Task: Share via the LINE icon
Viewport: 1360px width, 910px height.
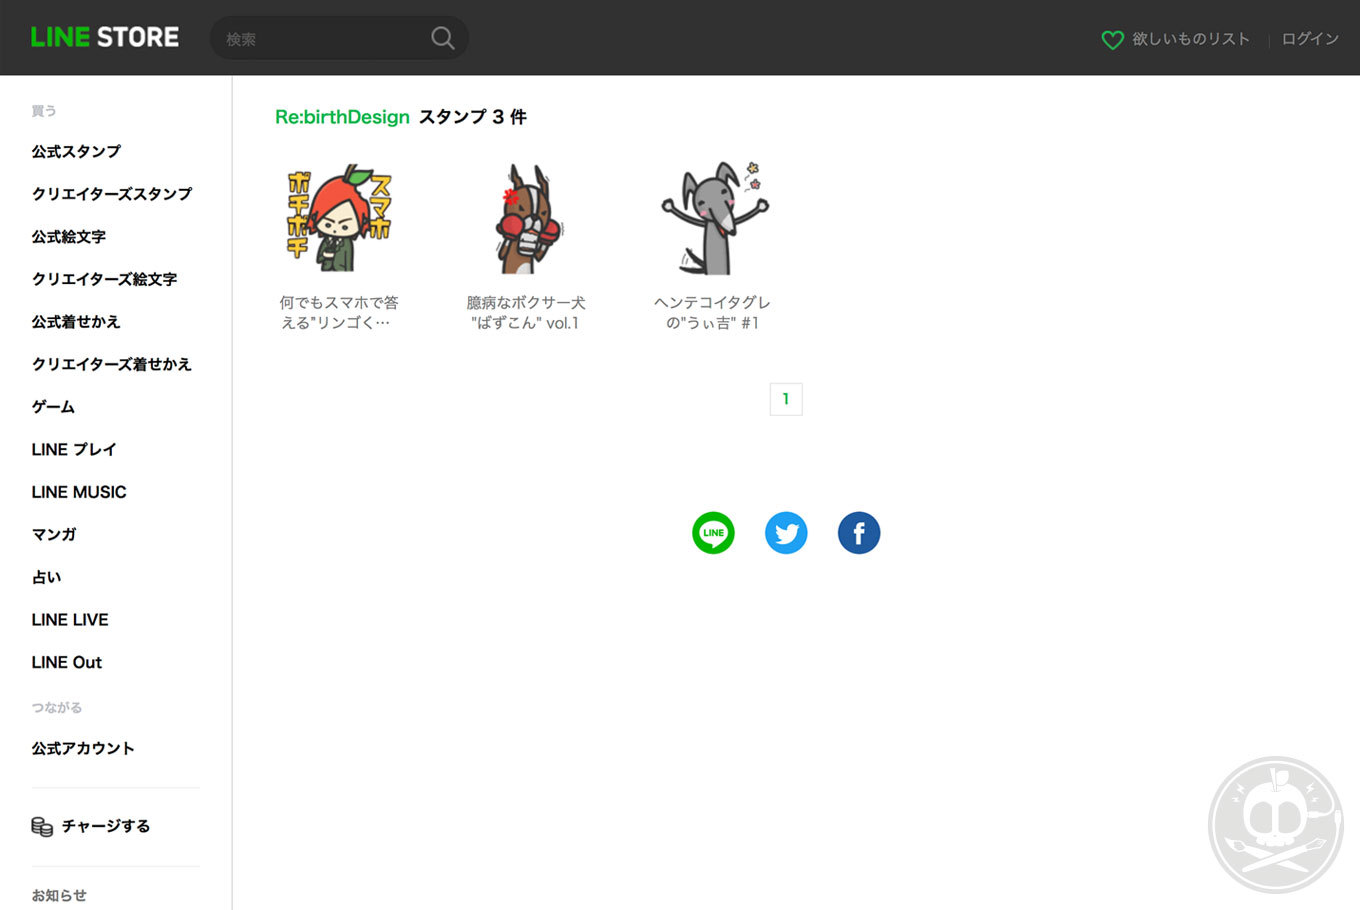Action: coord(713,533)
